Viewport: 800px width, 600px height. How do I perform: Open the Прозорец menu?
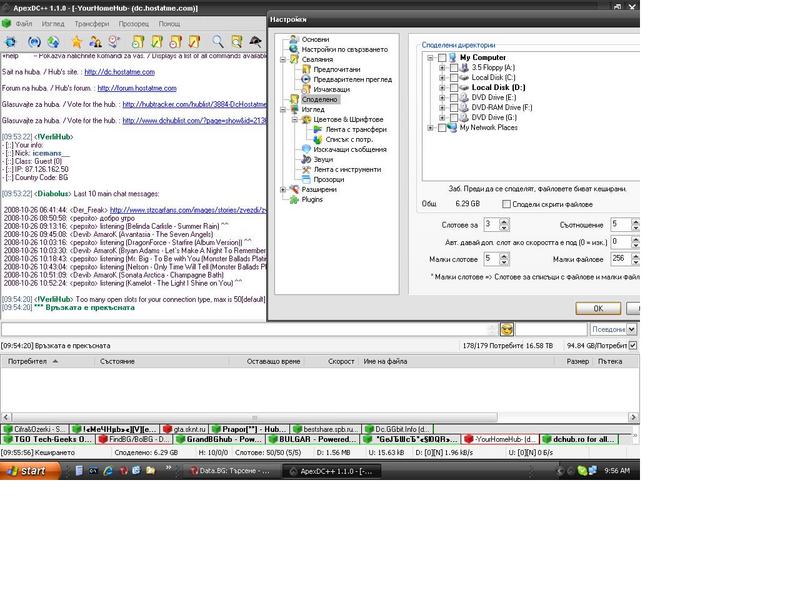pyautogui.click(x=134, y=23)
